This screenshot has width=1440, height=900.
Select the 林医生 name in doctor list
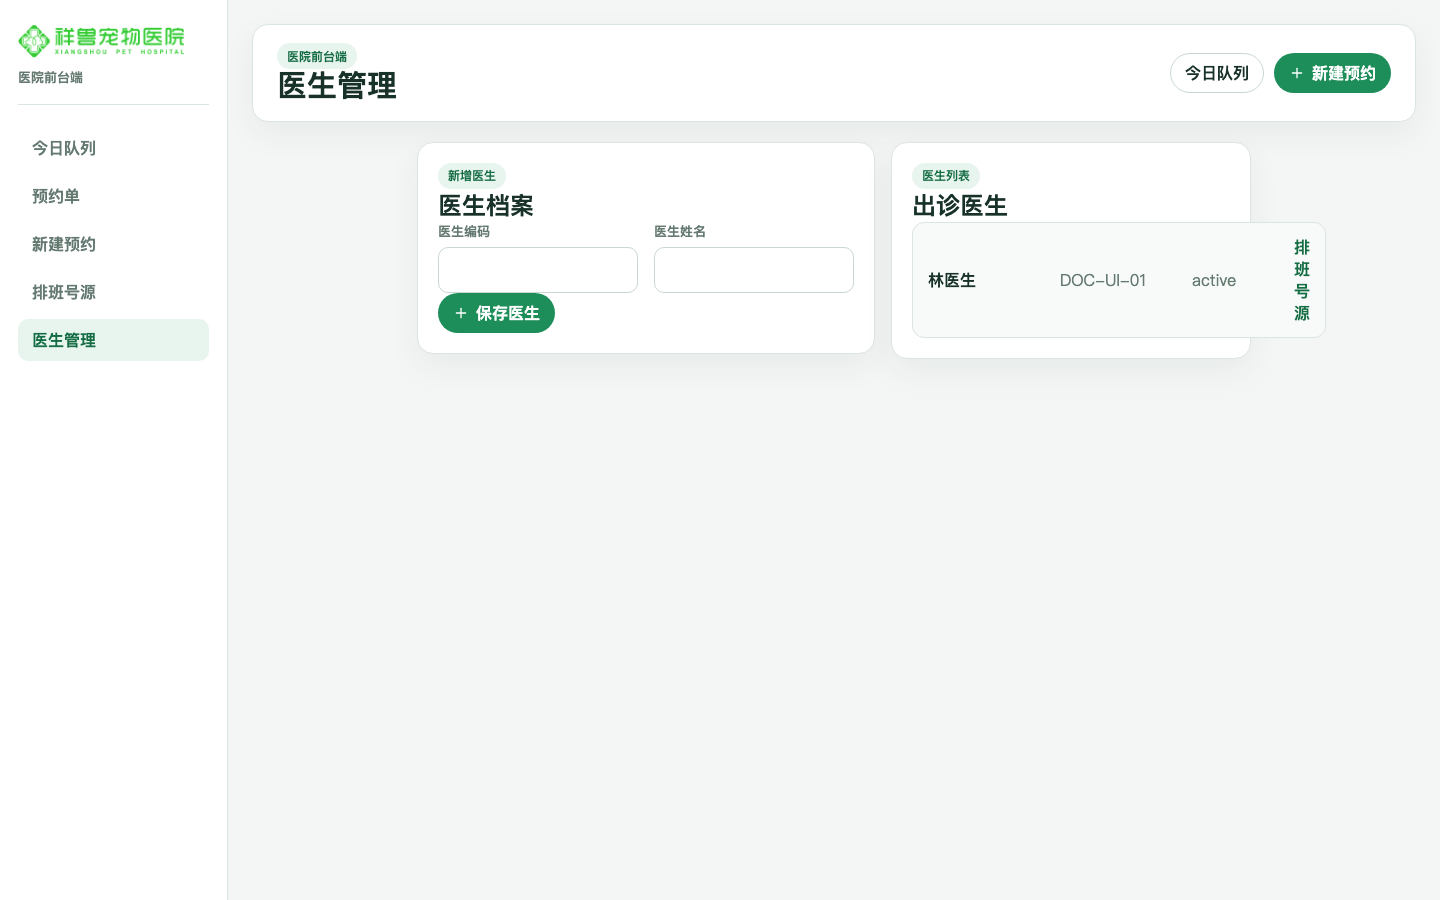[952, 280]
